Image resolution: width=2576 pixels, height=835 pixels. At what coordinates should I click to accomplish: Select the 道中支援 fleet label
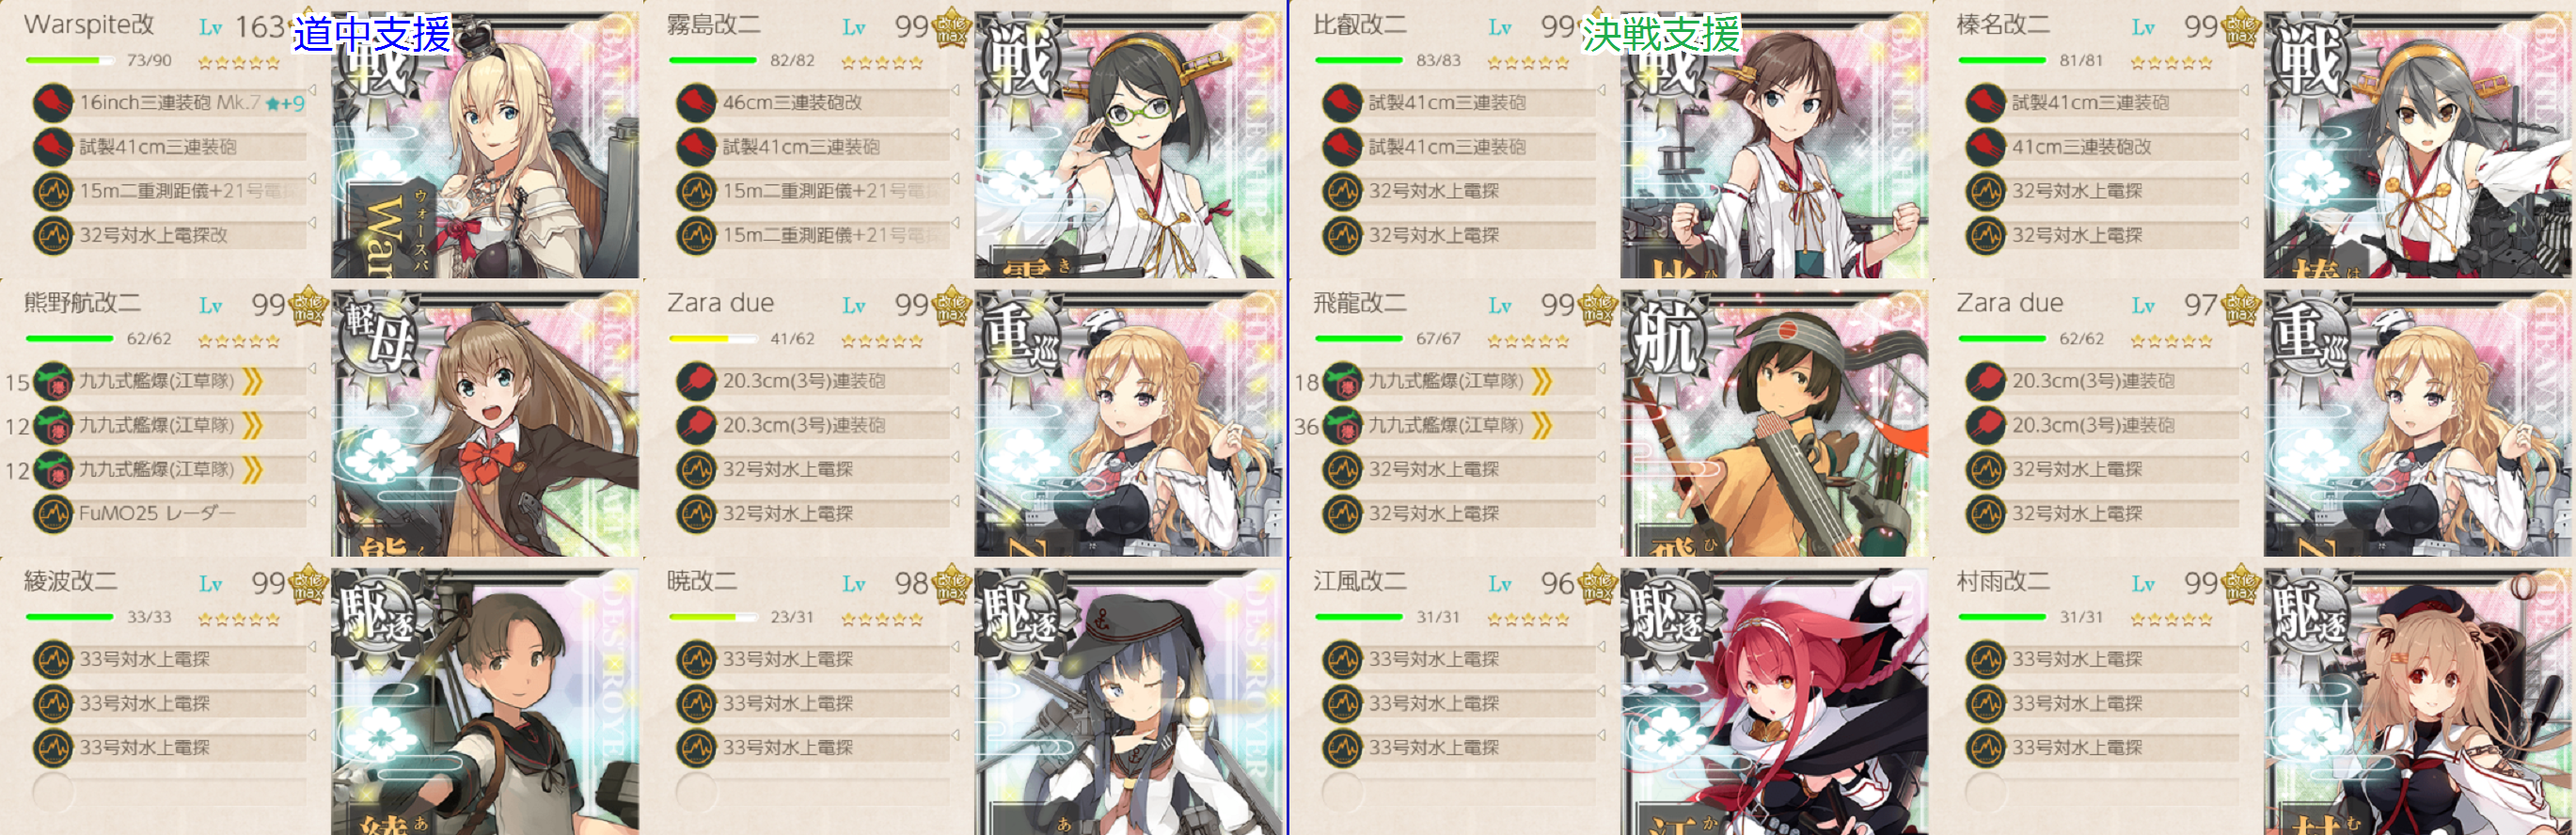(372, 34)
